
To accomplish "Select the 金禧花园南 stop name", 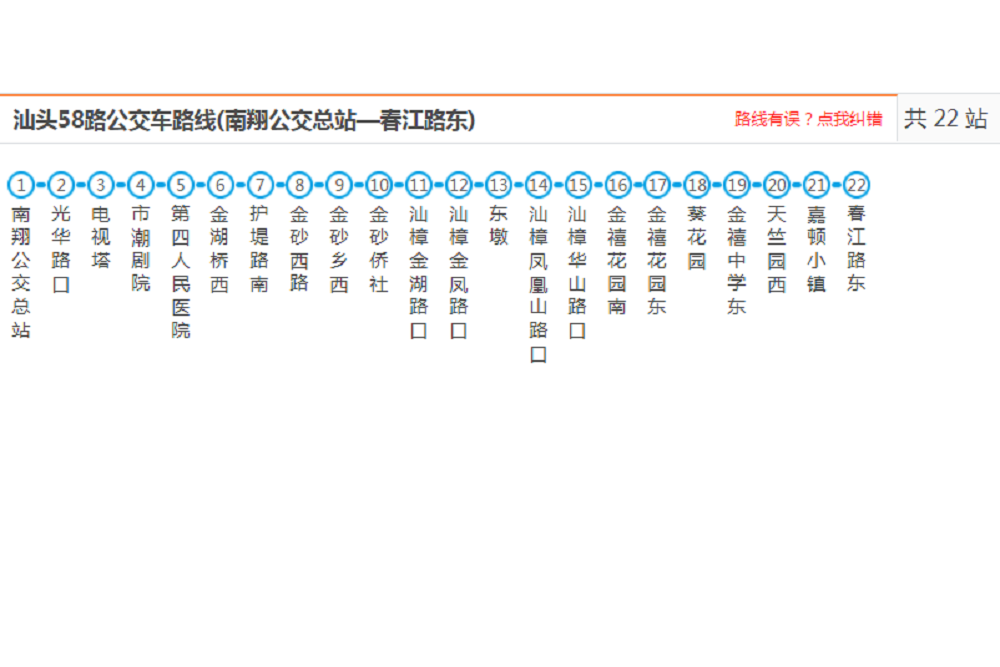I will click(x=617, y=260).
